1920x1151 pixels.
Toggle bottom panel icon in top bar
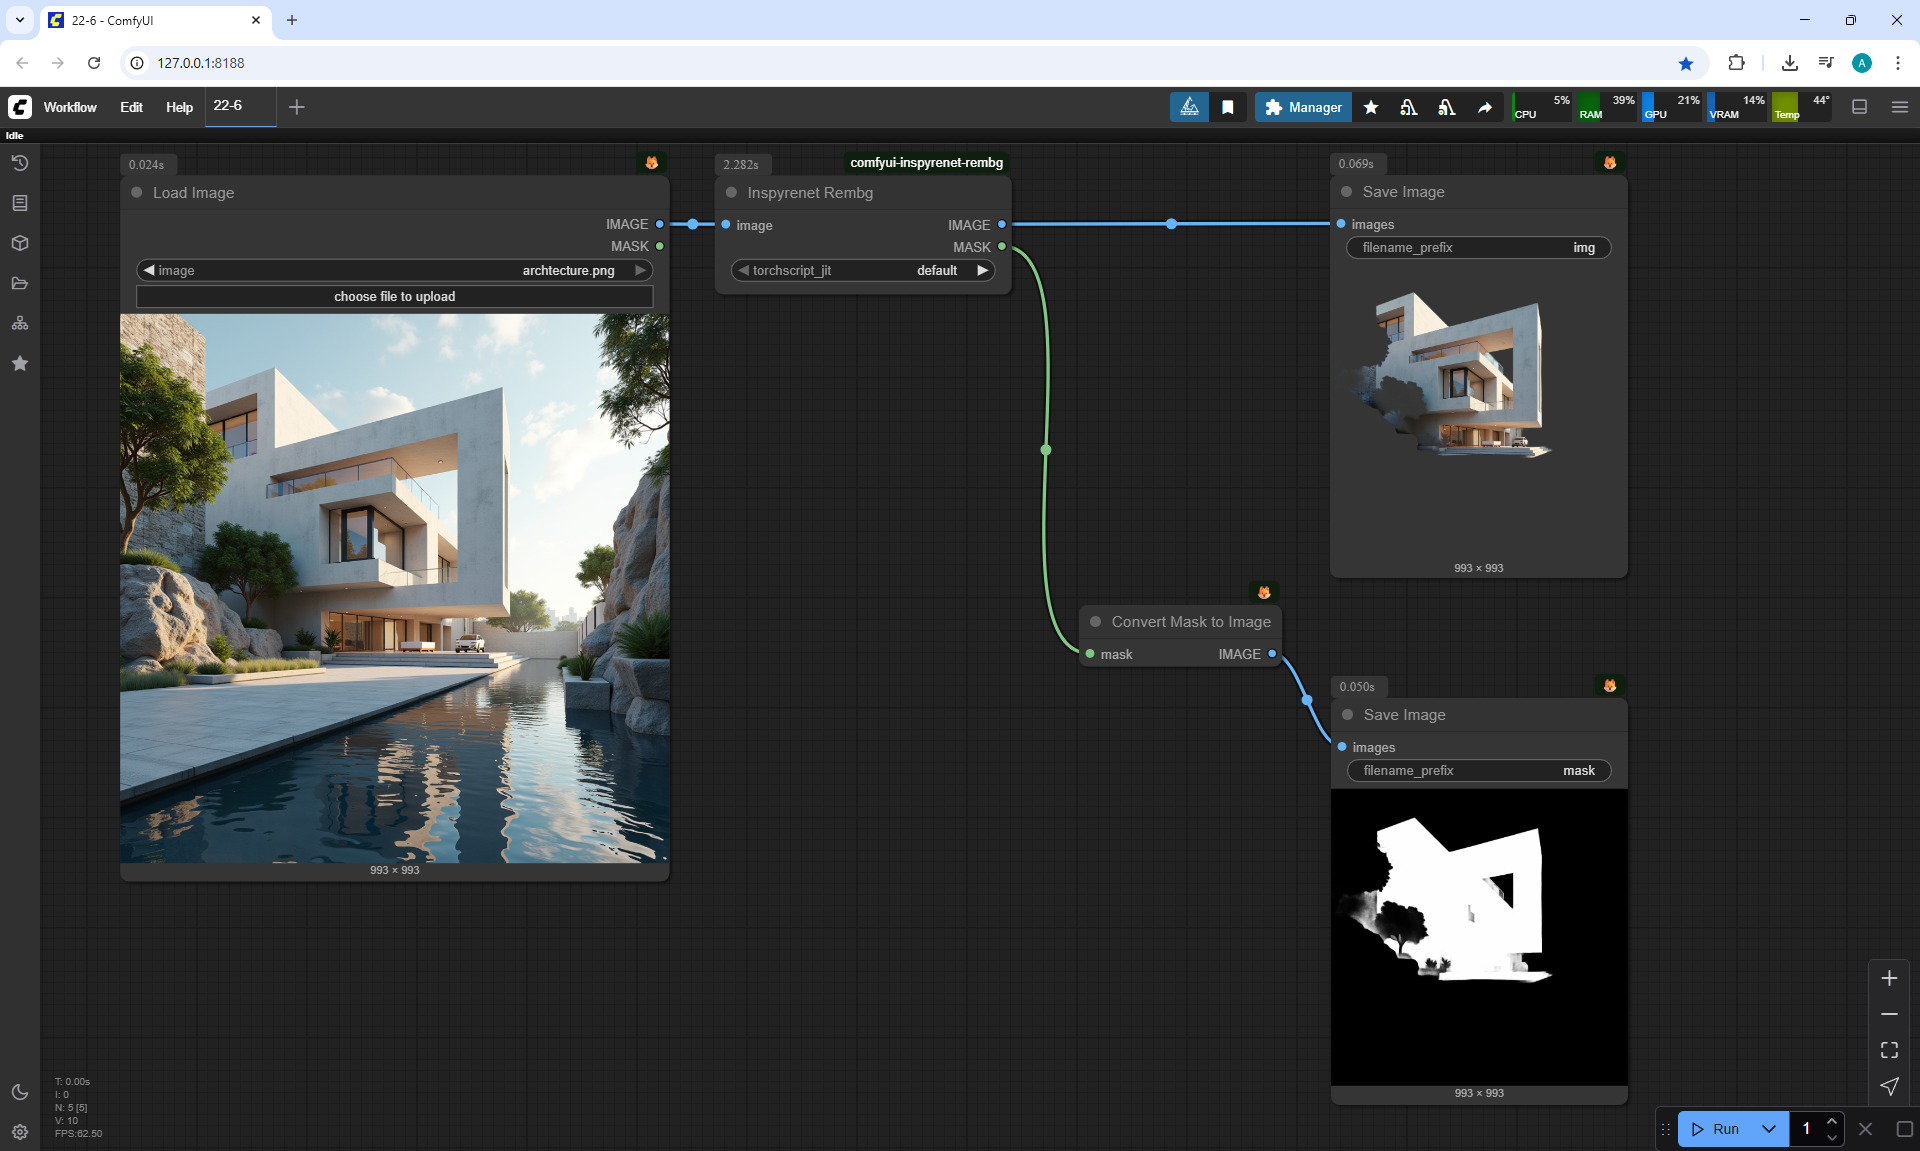coord(1860,107)
